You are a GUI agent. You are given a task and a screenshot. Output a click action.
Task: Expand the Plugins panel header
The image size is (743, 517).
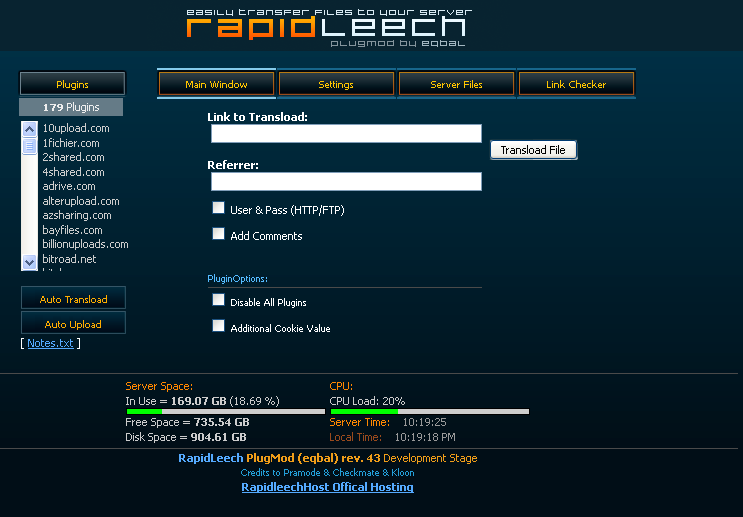tap(72, 84)
